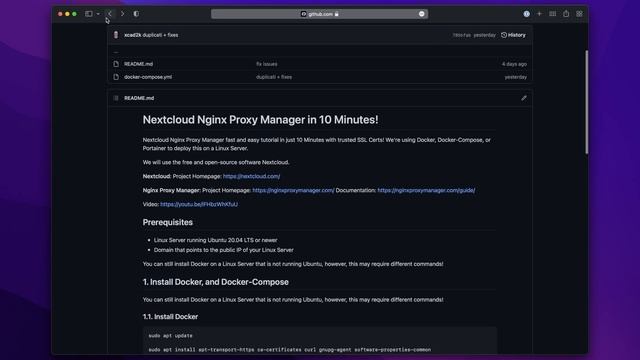640x360 pixels.
Task: Open a new tab with plus icon
Action: coord(539,14)
